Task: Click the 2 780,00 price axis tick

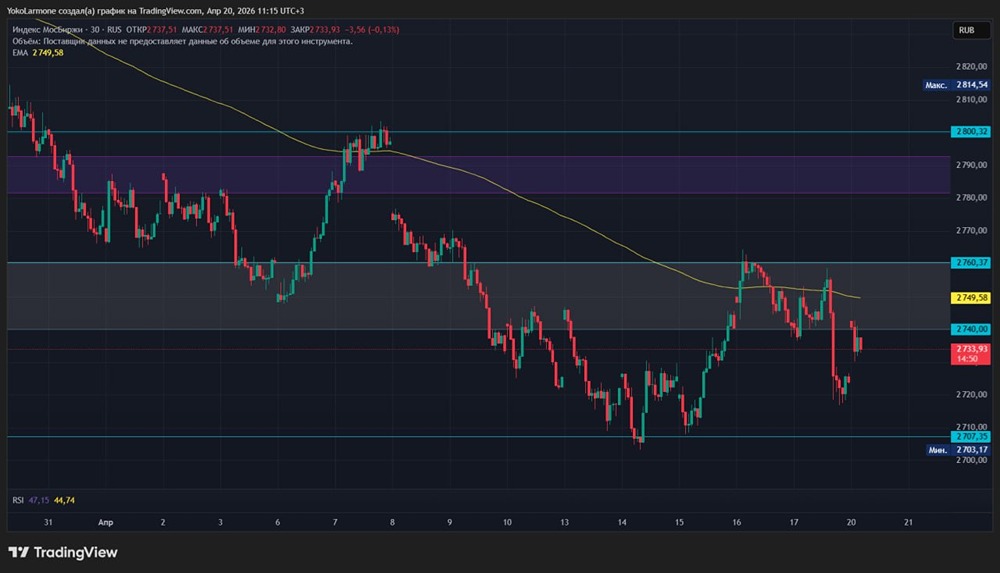Action: pyautogui.click(x=971, y=197)
